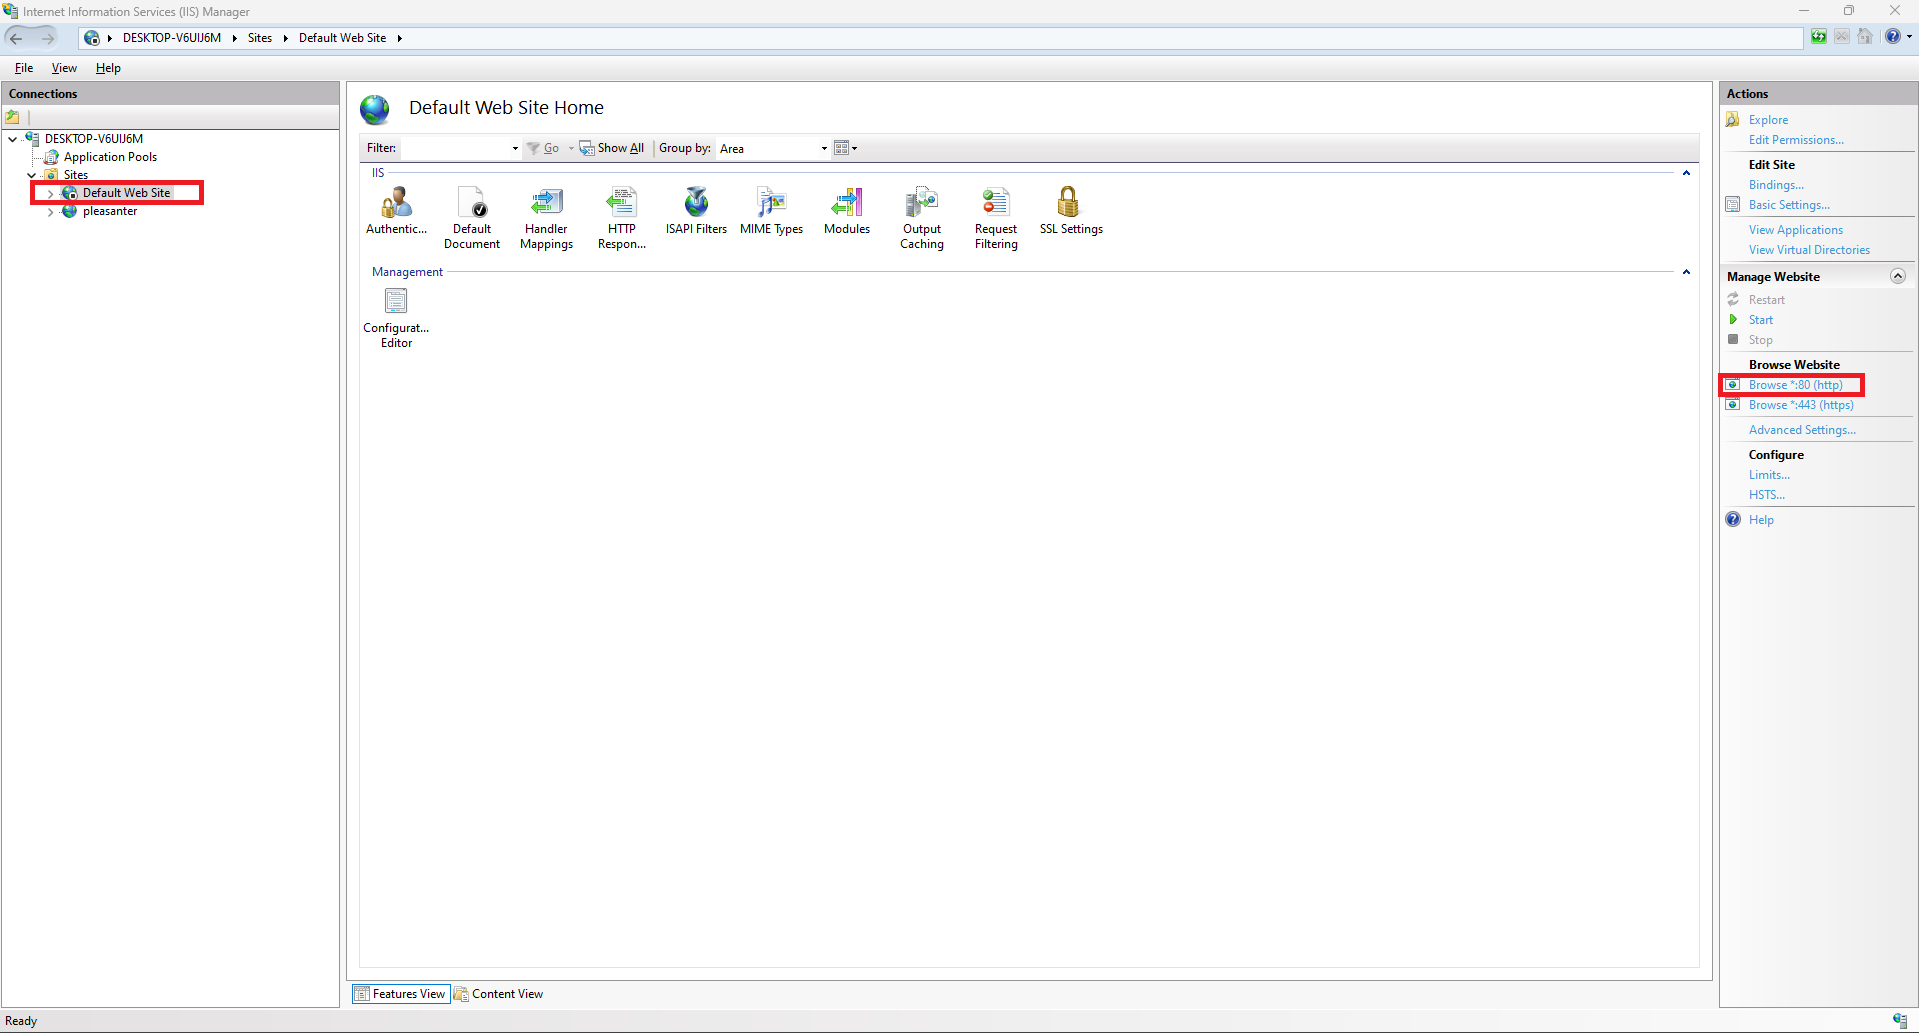Click the Basic Settings page icon
Viewport: 1919px width, 1033px height.
click(x=1733, y=205)
